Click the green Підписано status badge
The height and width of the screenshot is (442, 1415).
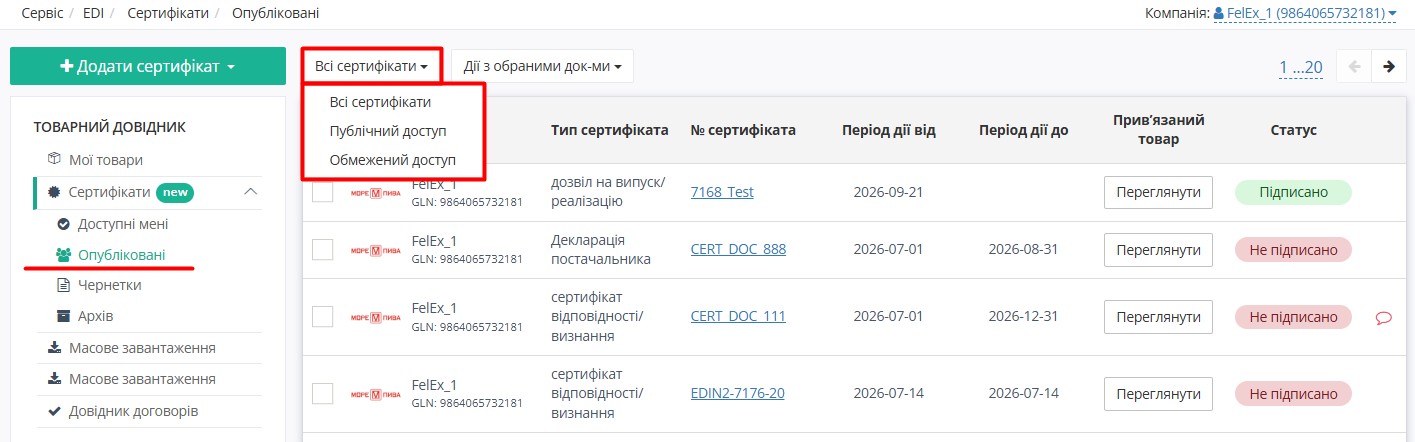(x=1293, y=192)
